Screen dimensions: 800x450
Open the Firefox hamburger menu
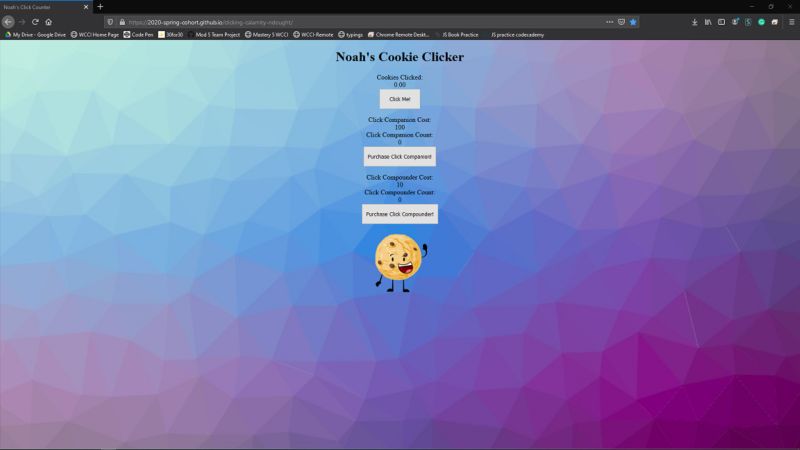point(791,22)
